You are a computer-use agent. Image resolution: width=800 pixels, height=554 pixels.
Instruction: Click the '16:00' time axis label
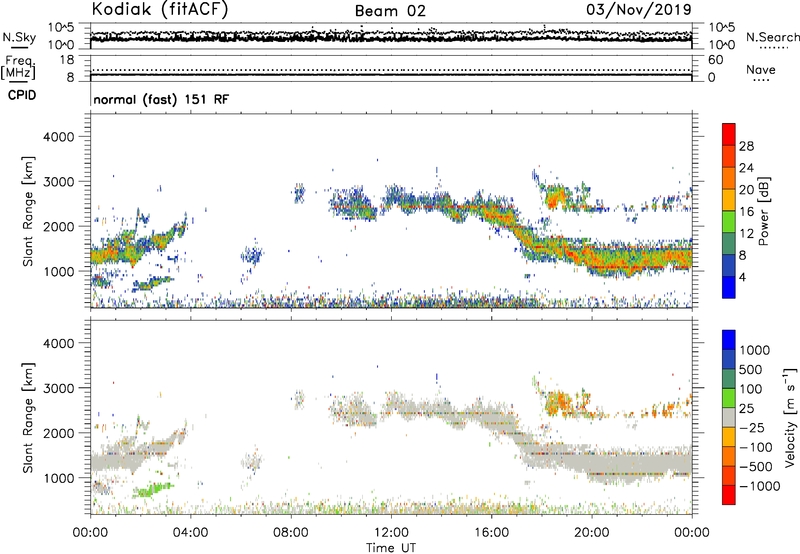(491, 533)
